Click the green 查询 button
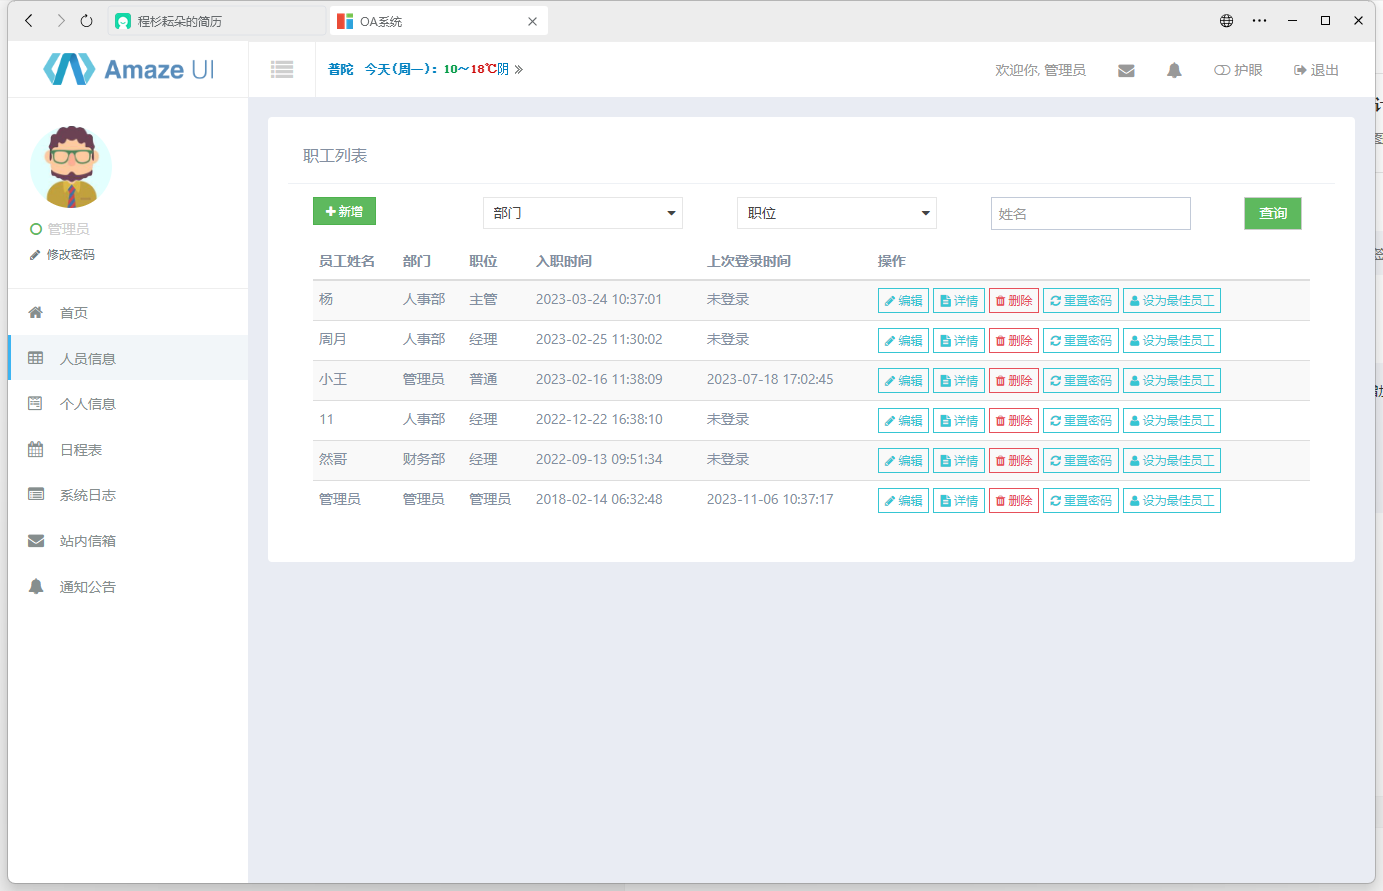This screenshot has width=1383, height=891. (x=1273, y=213)
